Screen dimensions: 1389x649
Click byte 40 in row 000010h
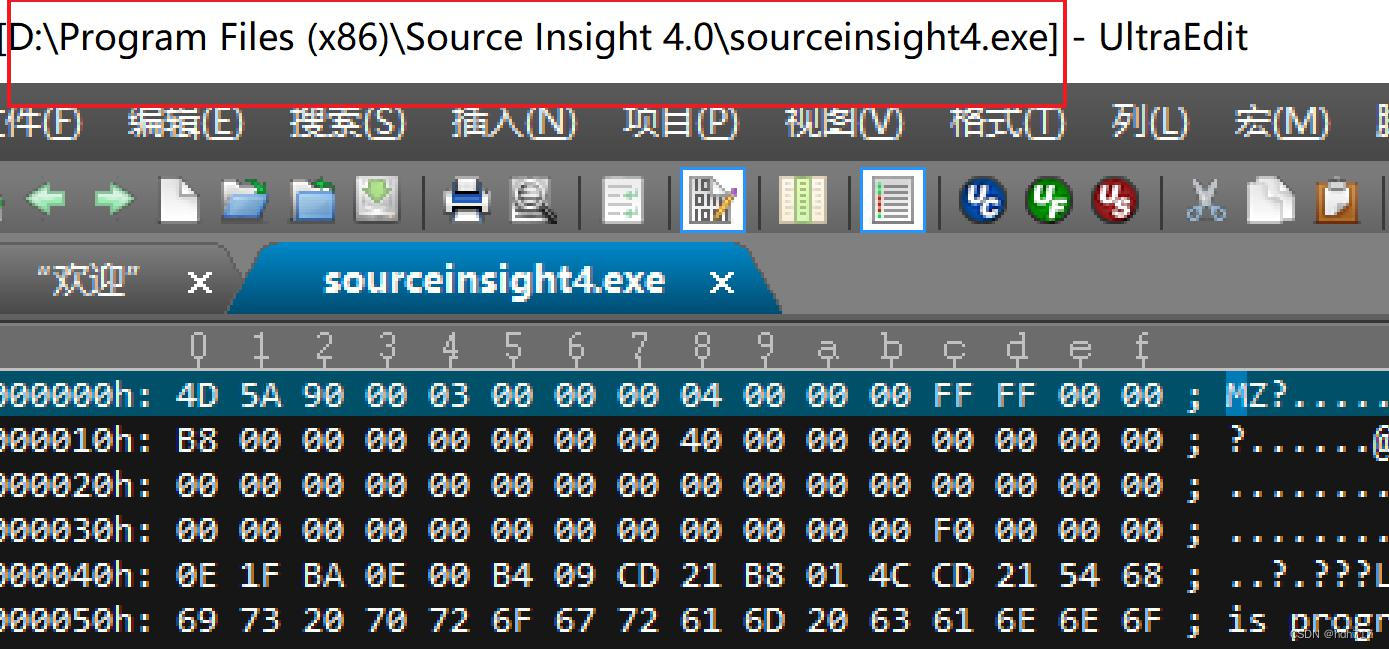click(700, 440)
